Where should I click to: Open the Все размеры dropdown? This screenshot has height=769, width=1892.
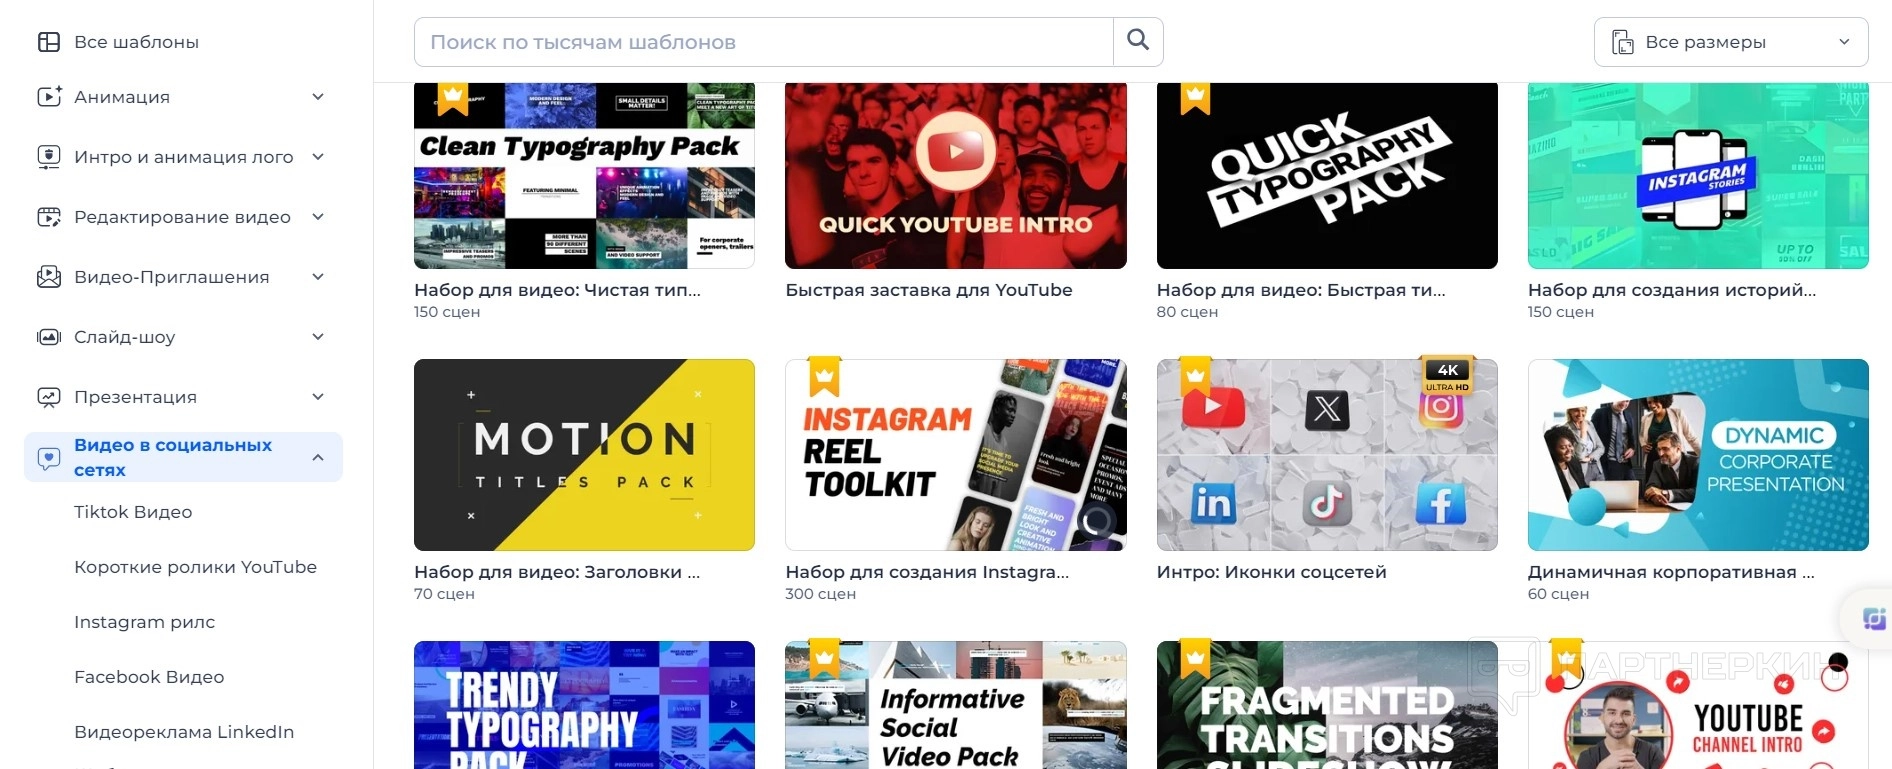click(x=1731, y=42)
